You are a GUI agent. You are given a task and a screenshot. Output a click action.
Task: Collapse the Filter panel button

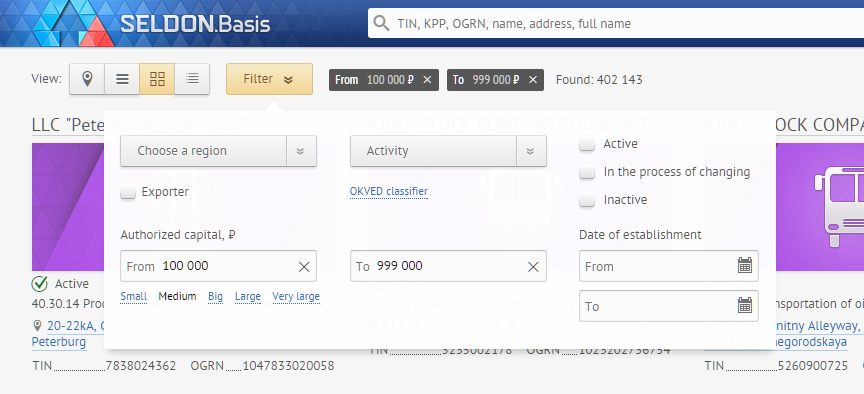(x=269, y=79)
